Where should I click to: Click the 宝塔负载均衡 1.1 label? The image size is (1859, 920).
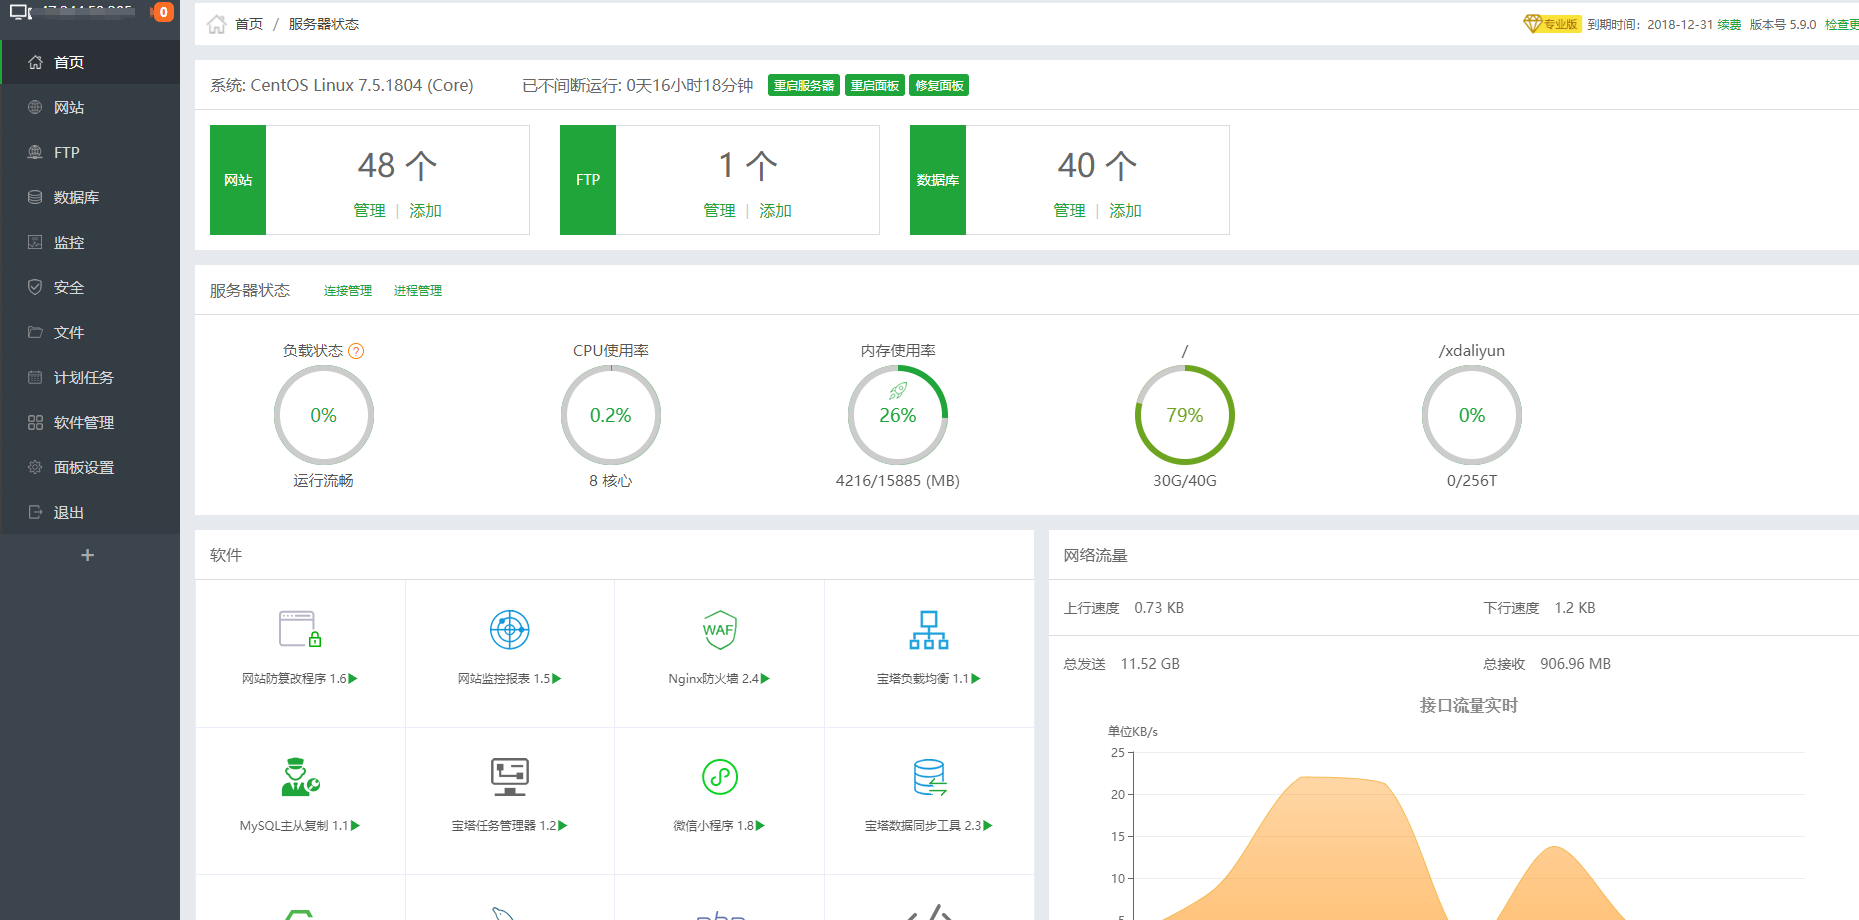pyautogui.click(x=928, y=679)
